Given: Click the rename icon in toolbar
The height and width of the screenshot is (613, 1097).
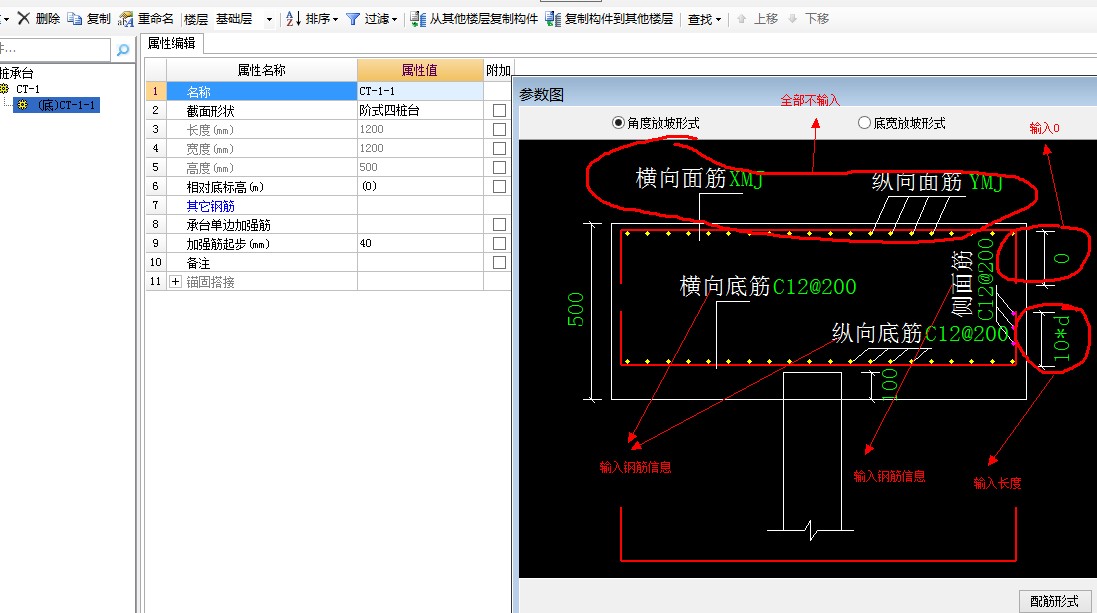Looking at the screenshot, I should [126, 19].
